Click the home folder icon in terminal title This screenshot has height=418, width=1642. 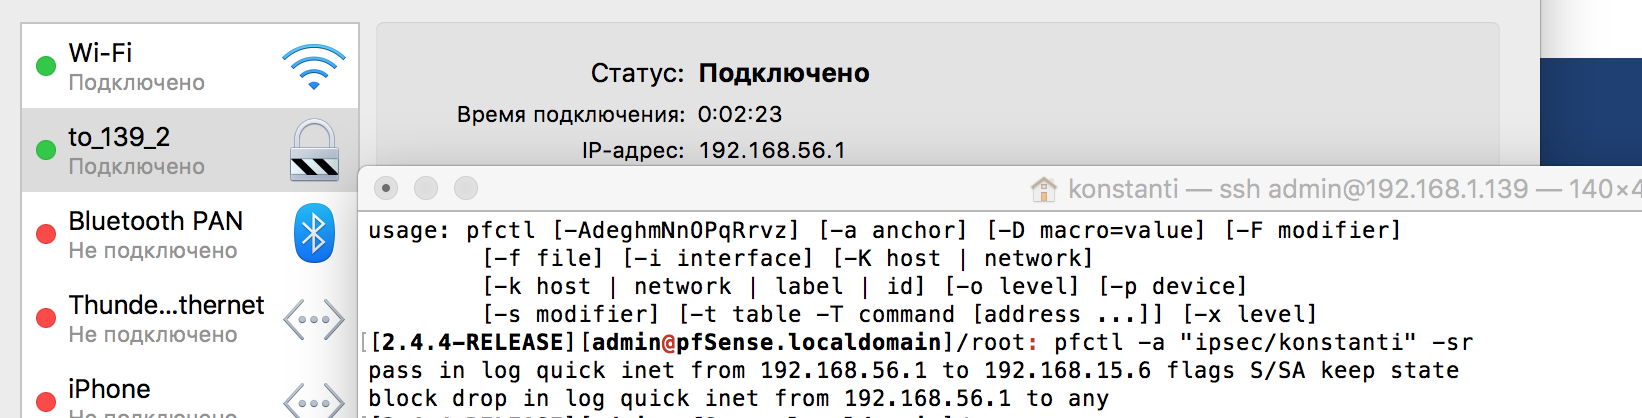pyautogui.click(x=1044, y=189)
